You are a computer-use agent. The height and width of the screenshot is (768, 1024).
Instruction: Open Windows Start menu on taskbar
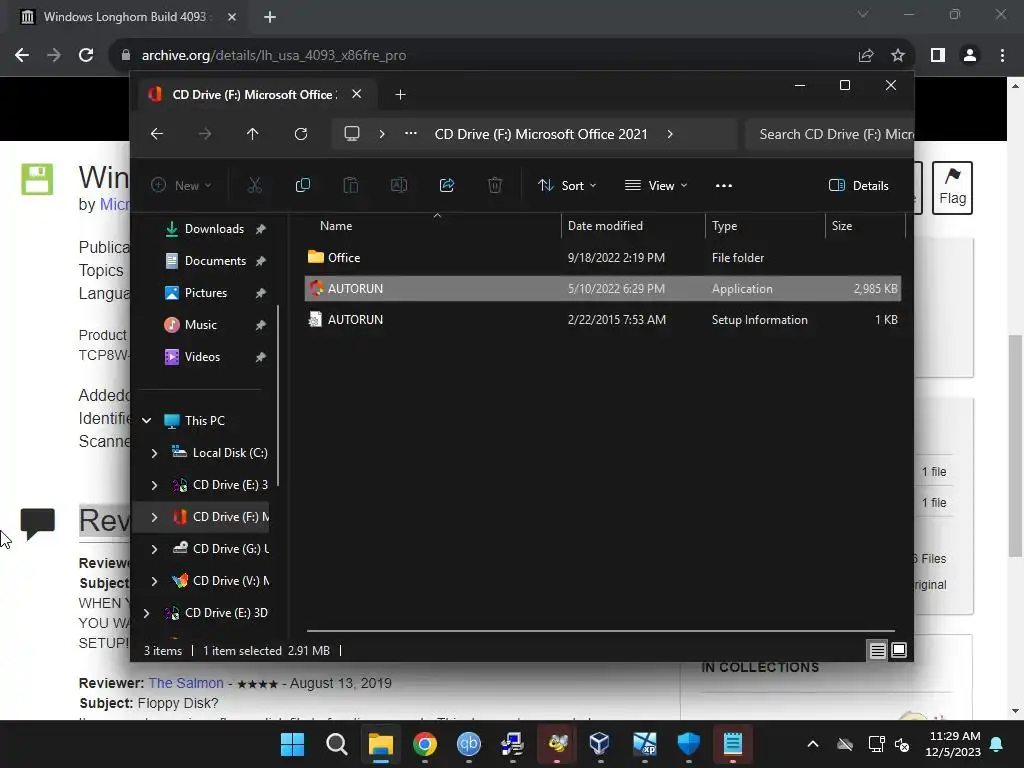[293, 744]
